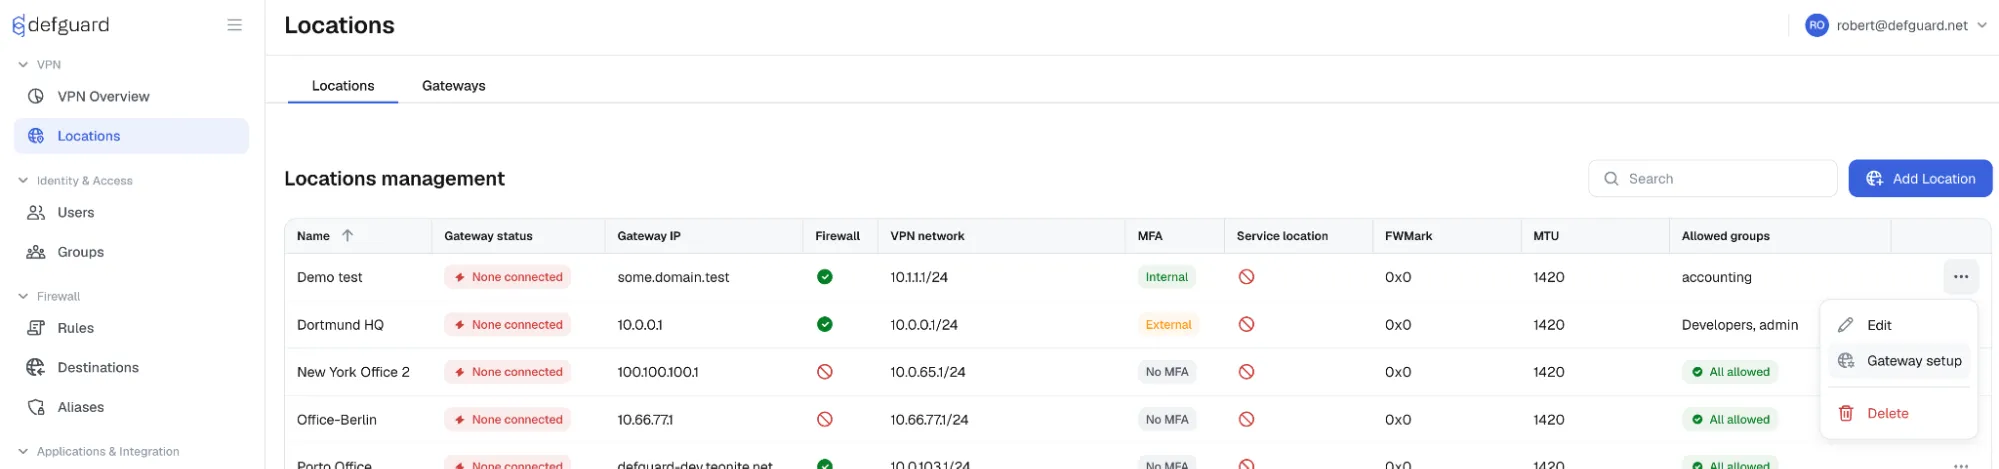The image size is (1999, 469).
Task: Collapse Applications & Integration section
Action: click(x=22, y=451)
